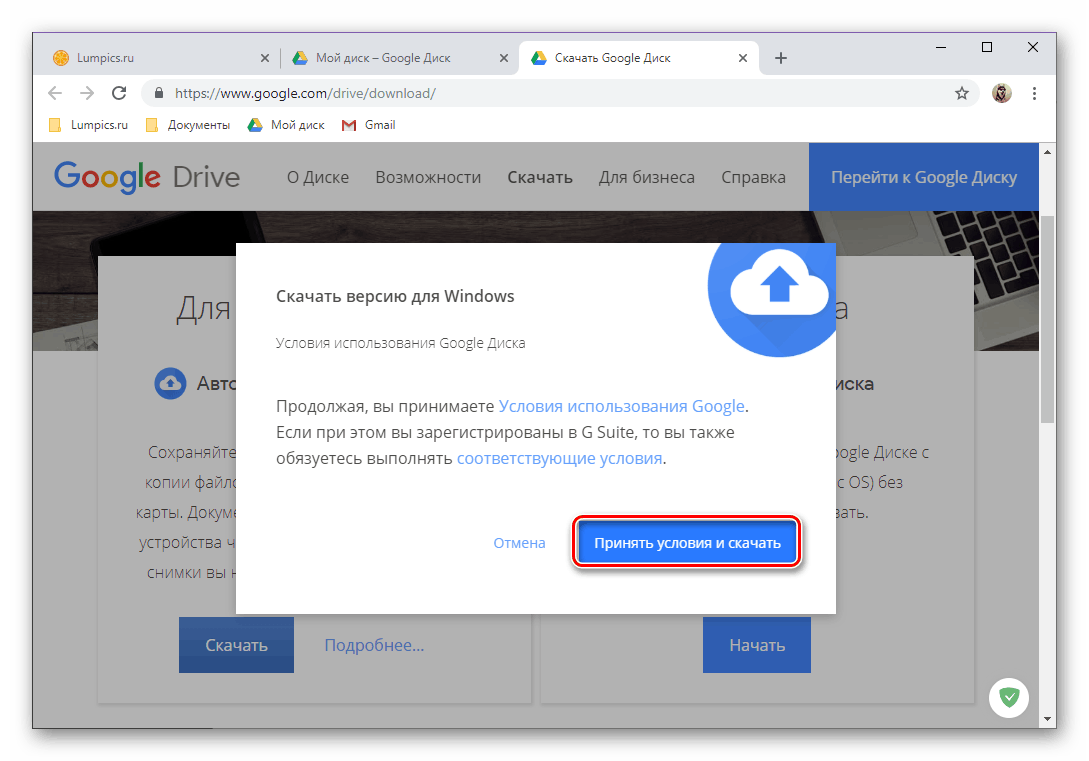Viewport: 1089px width, 761px height.
Task: Open the Подробнее… link
Action: 374,645
